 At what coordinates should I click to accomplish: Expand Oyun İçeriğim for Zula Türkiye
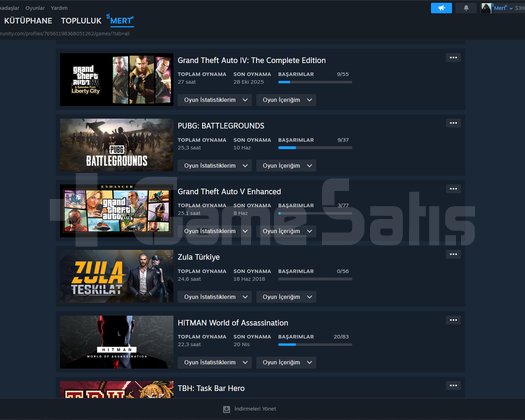[286, 297]
